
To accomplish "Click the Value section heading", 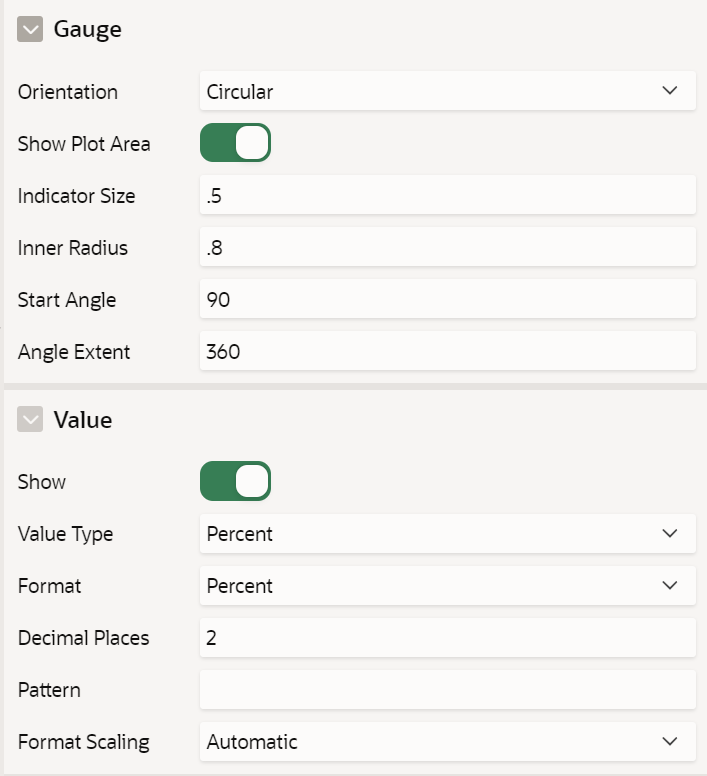I will 82,420.
